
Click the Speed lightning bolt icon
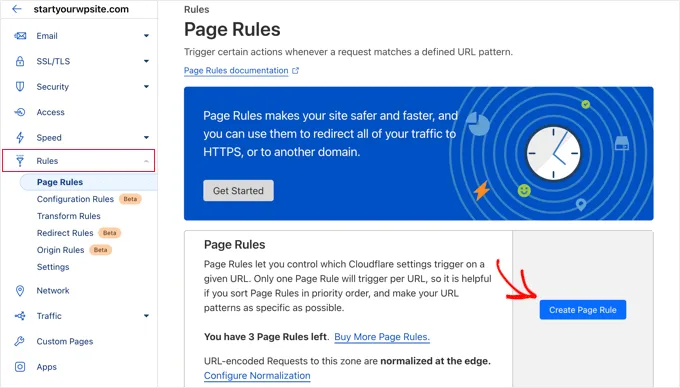(x=20, y=137)
